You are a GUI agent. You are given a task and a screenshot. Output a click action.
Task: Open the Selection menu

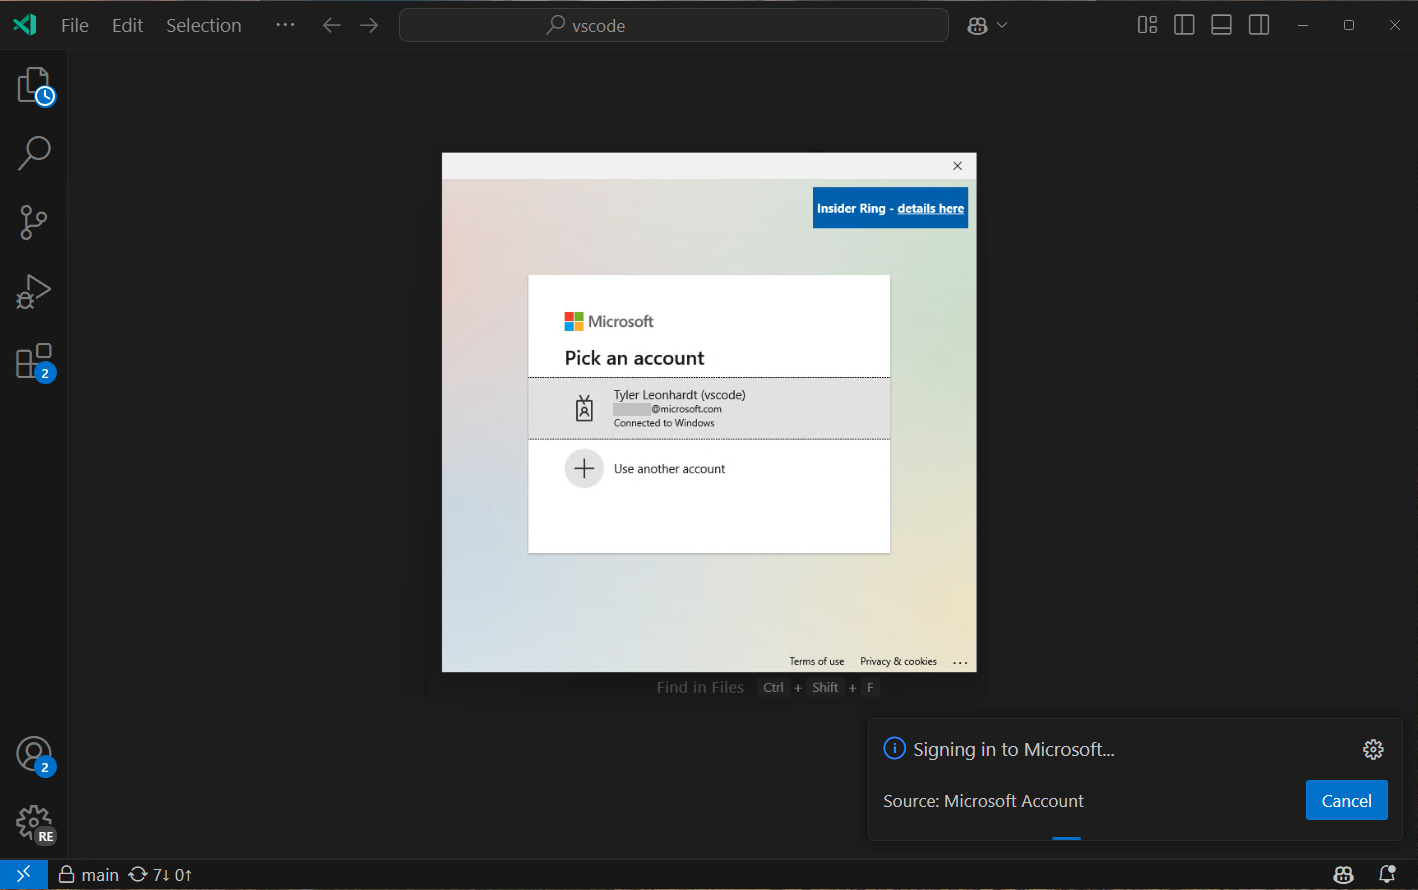click(203, 25)
